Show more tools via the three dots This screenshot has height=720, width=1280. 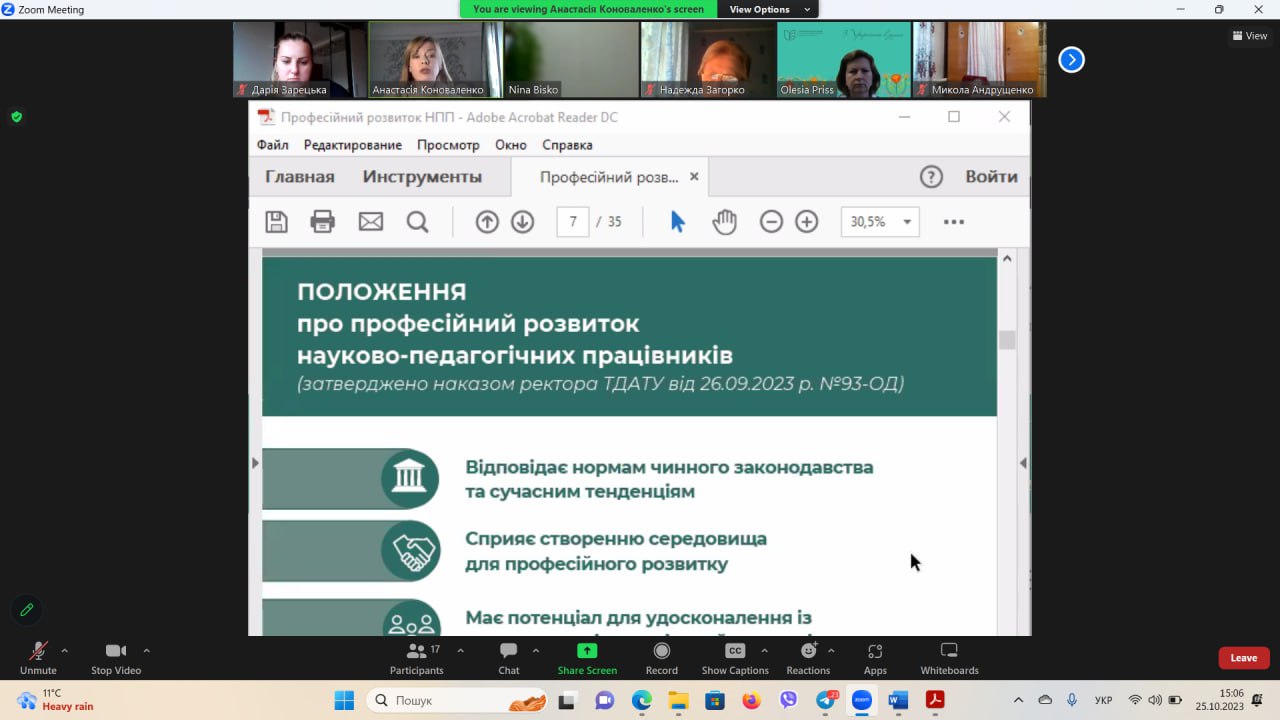(954, 222)
